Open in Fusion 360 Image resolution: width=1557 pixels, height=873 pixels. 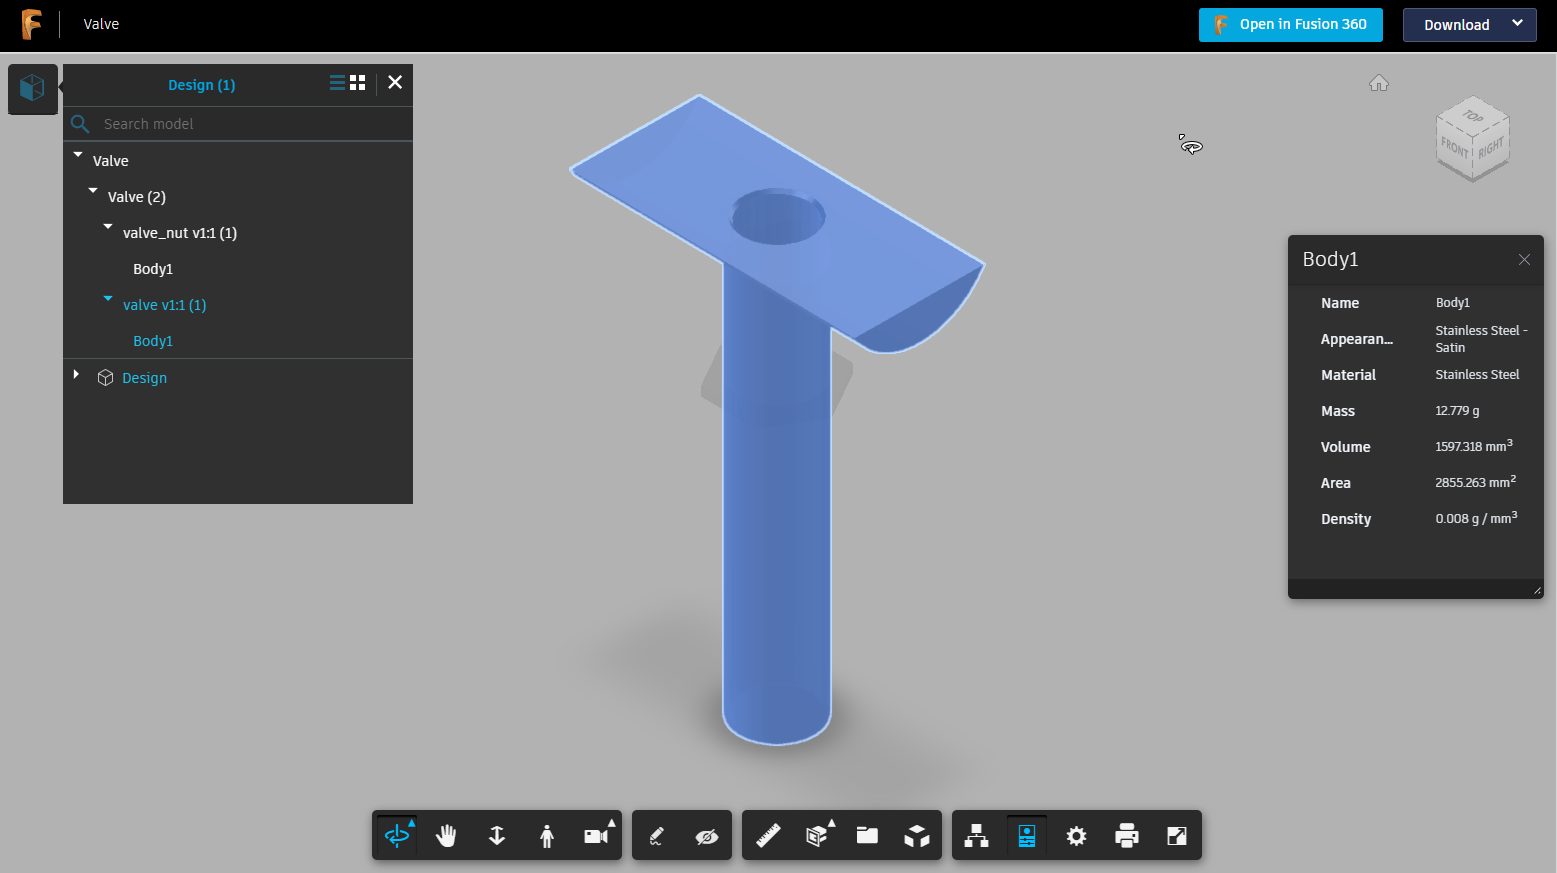click(1291, 25)
